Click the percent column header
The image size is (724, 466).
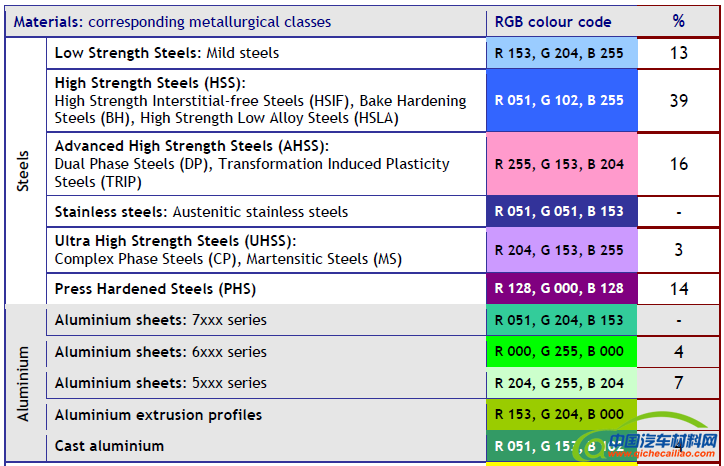point(679,22)
